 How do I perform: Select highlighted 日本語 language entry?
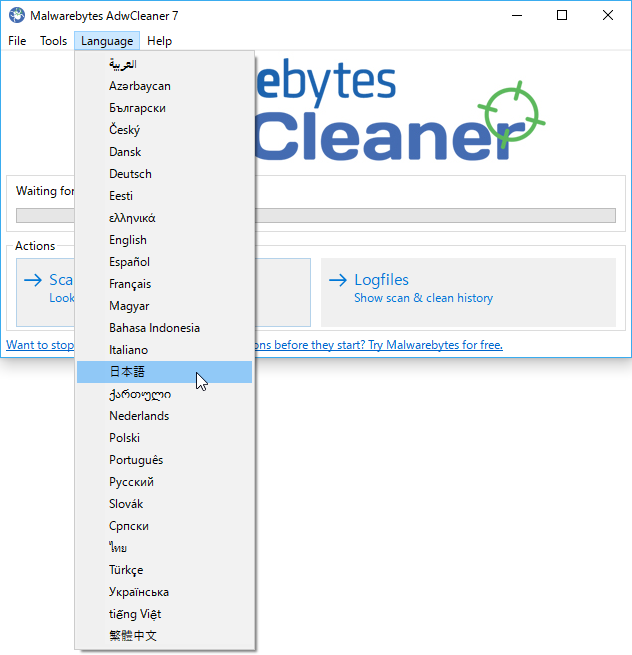[x=165, y=372]
